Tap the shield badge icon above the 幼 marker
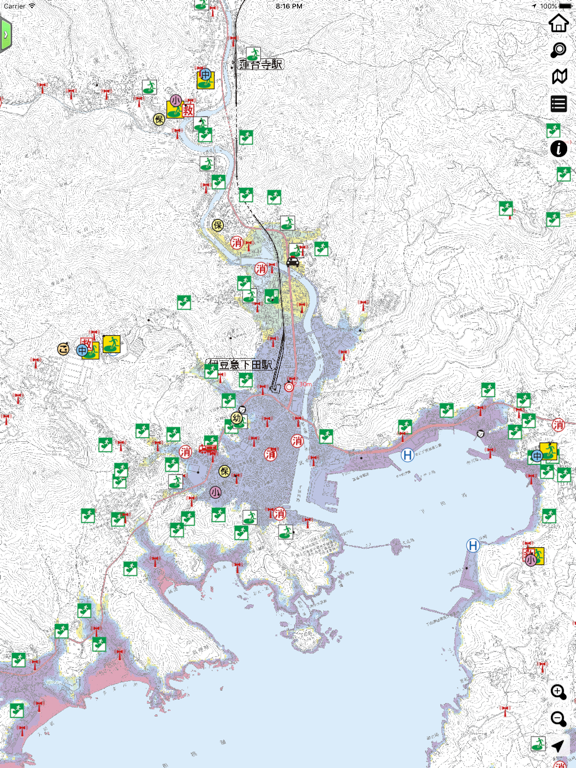The height and width of the screenshot is (768, 576). [241, 409]
